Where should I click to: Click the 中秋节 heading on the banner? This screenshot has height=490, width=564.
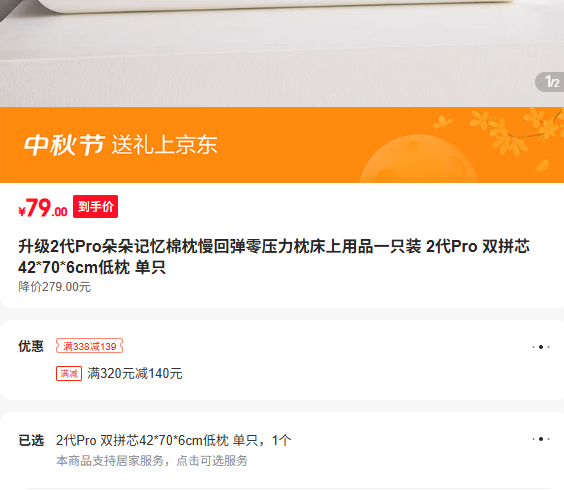(x=64, y=145)
